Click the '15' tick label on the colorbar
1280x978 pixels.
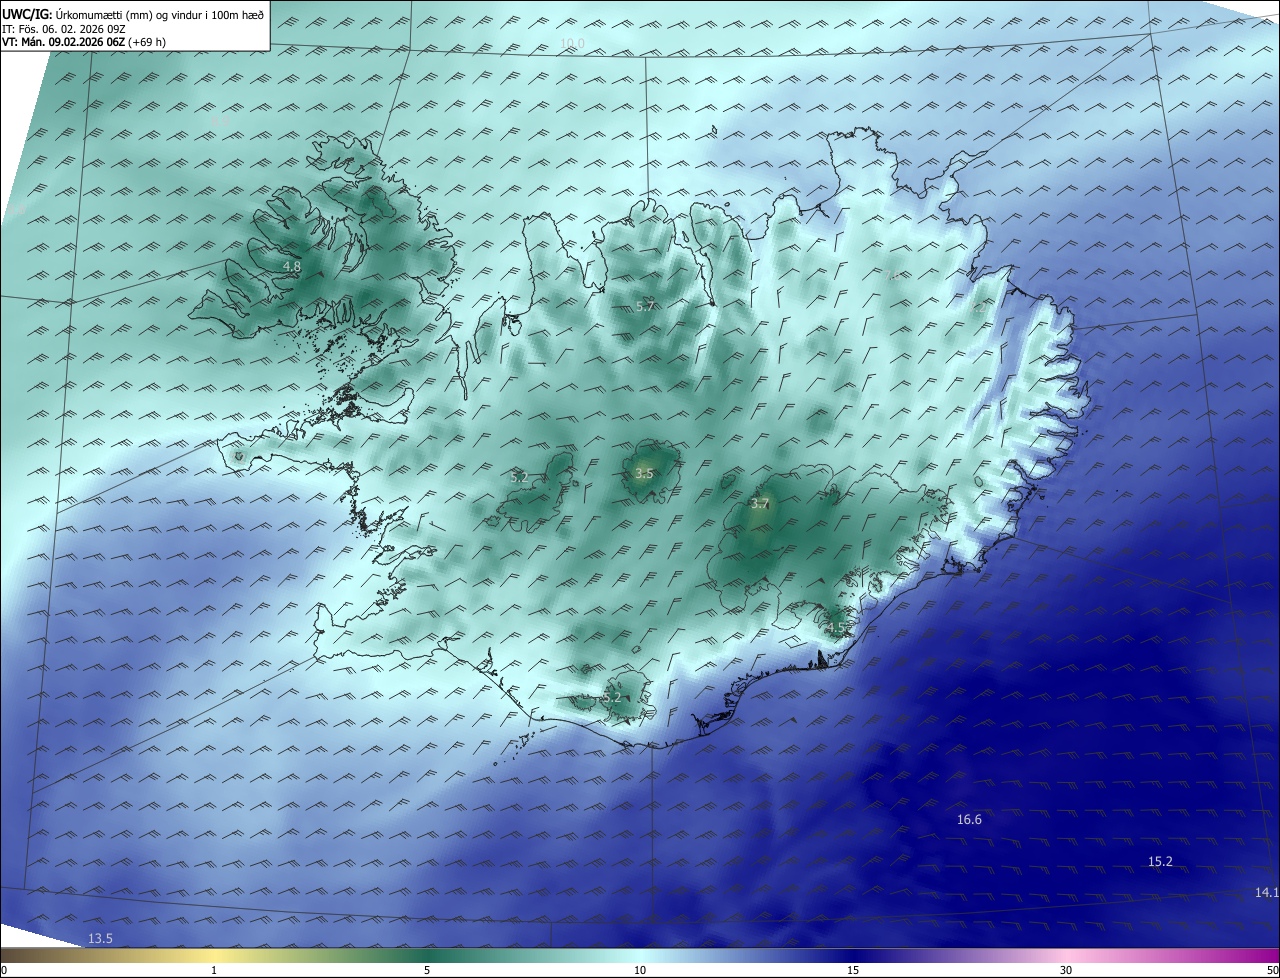(853, 970)
